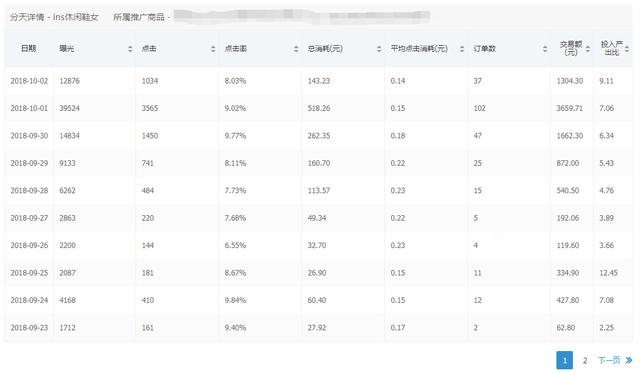Click transaction amount 3659.71
The width and height of the screenshot is (640, 373).
[570, 108]
